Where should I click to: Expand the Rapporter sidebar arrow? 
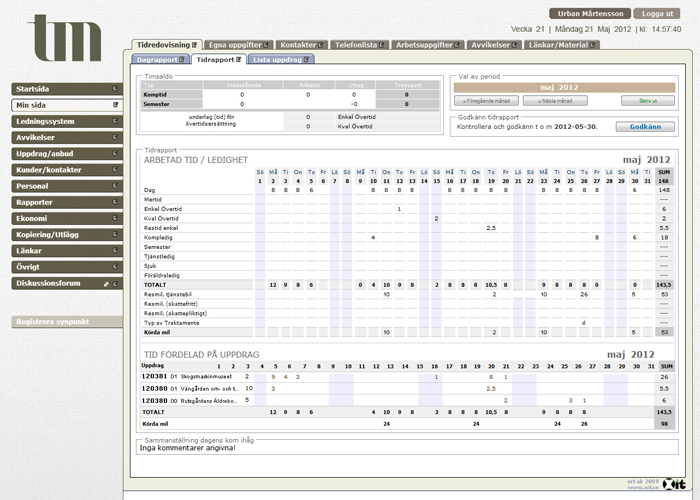click(x=115, y=202)
